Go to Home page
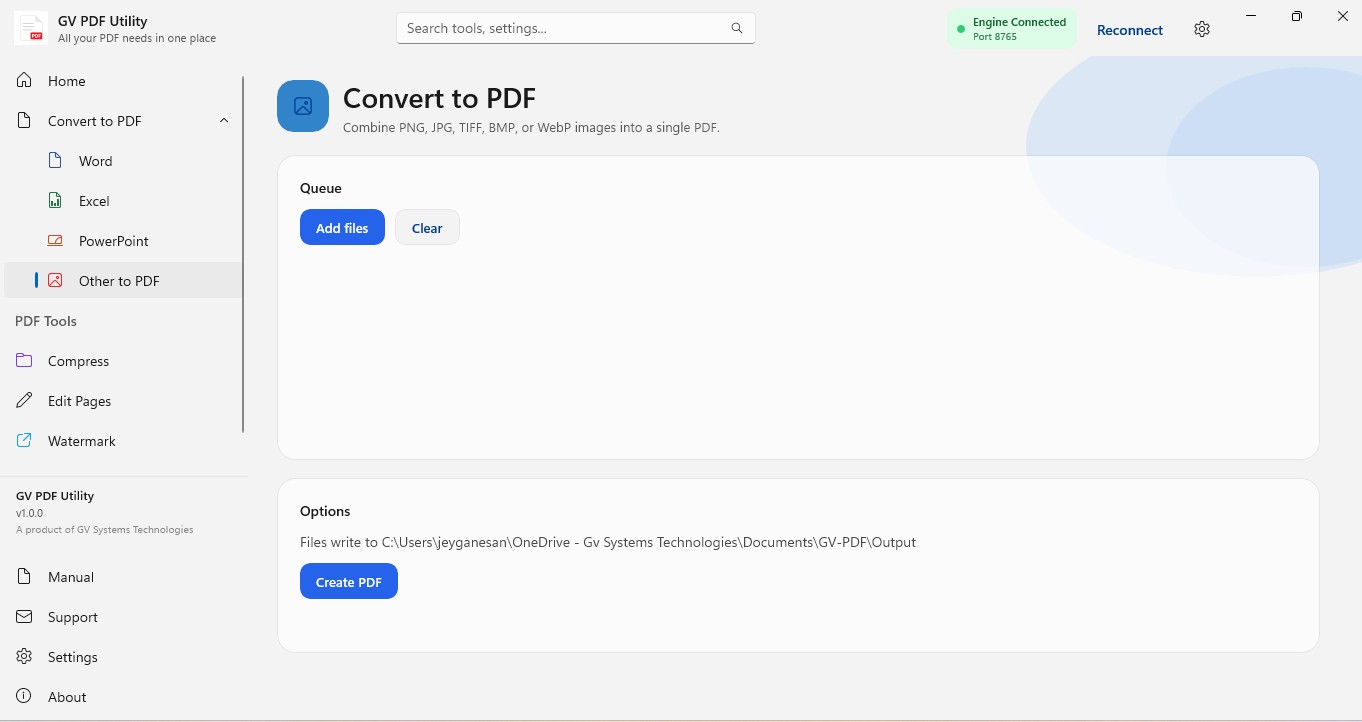The width and height of the screenshot is (1362, 722). [124, 80]
